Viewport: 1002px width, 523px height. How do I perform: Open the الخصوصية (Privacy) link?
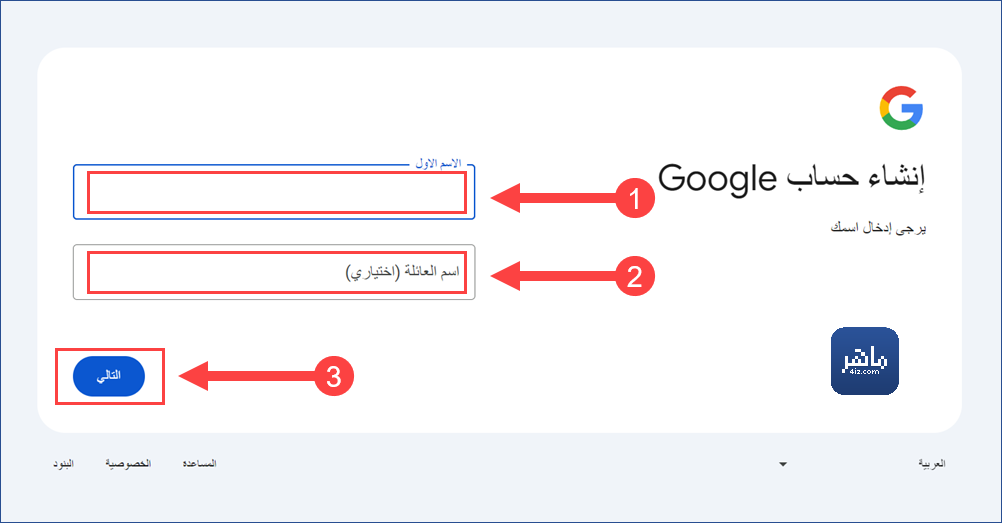pyautogui.click(x=128, y=464)
